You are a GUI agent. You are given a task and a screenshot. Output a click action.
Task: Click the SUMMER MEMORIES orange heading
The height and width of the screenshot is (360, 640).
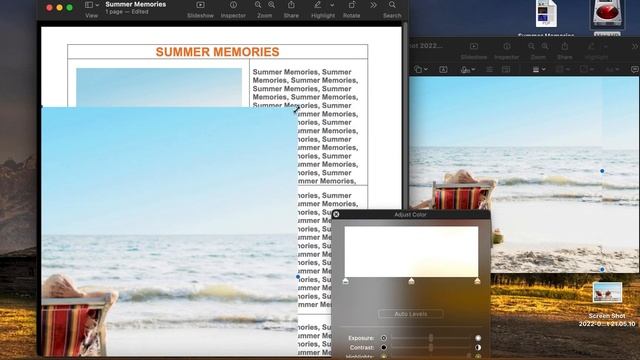click(x=218, y=52)
